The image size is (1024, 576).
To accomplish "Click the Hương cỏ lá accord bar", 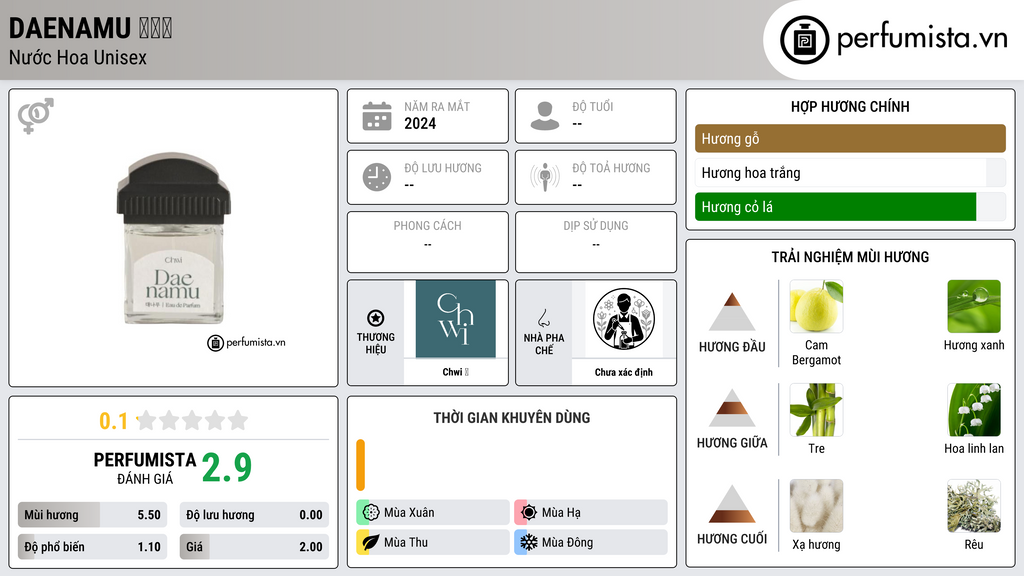I will tap(850, 207).
